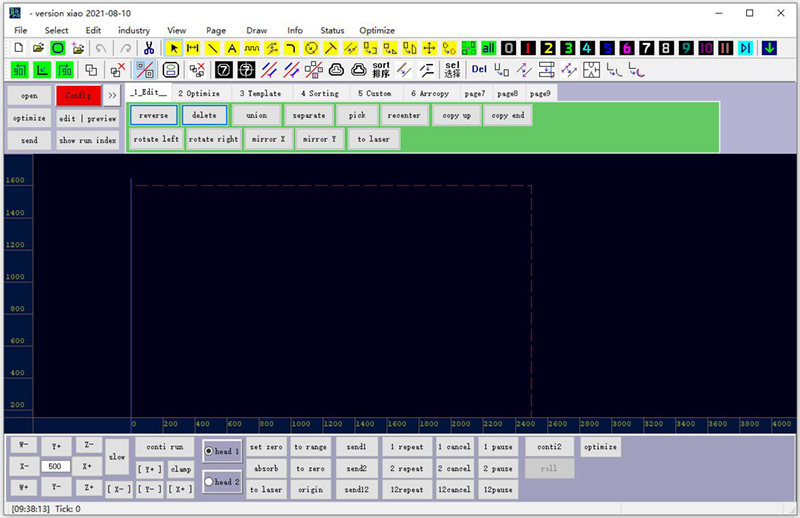Click the 'to range' button

(311, 447)
